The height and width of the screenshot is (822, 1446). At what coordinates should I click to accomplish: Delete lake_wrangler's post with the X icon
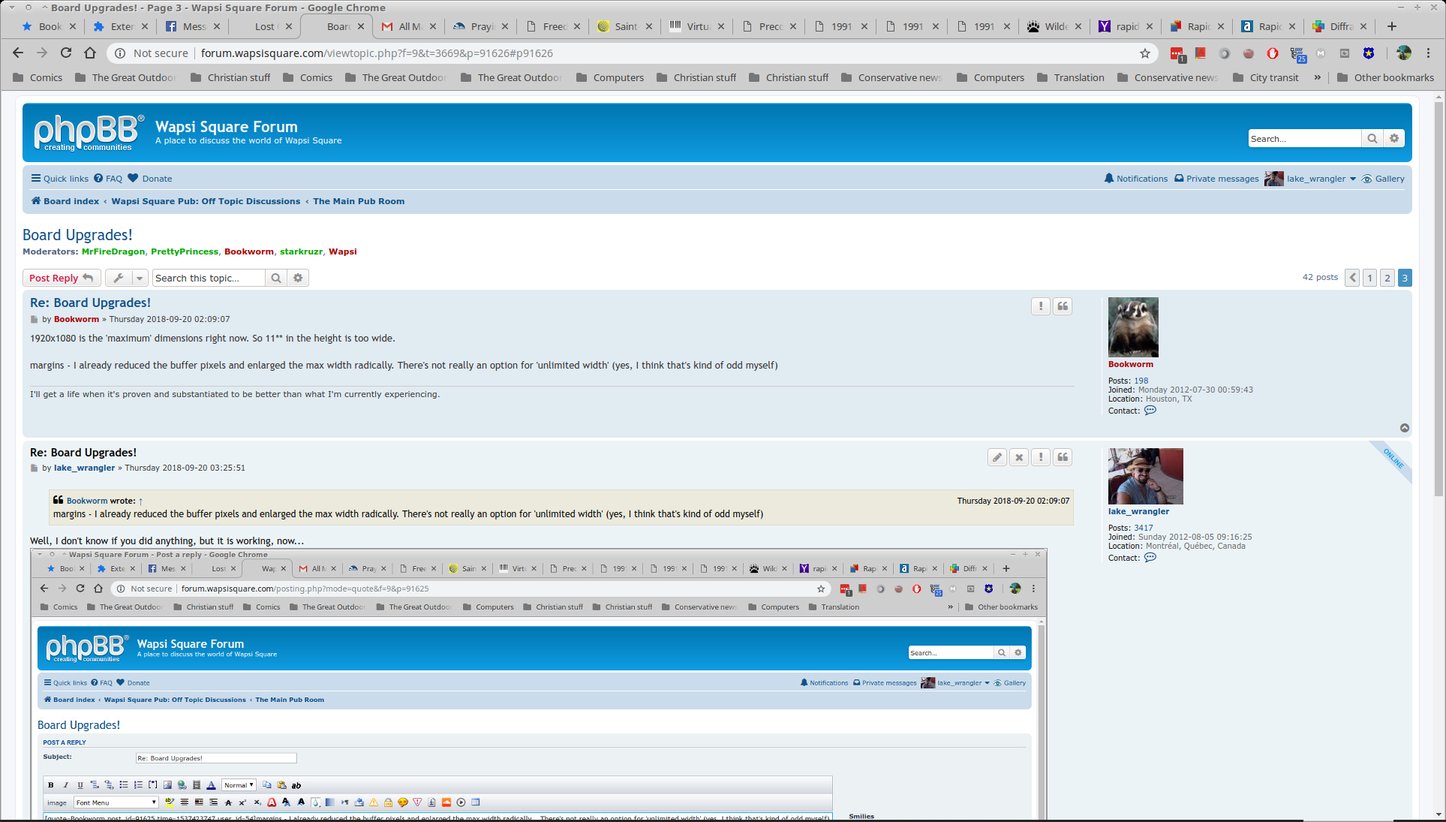(x=1019, y=457)
